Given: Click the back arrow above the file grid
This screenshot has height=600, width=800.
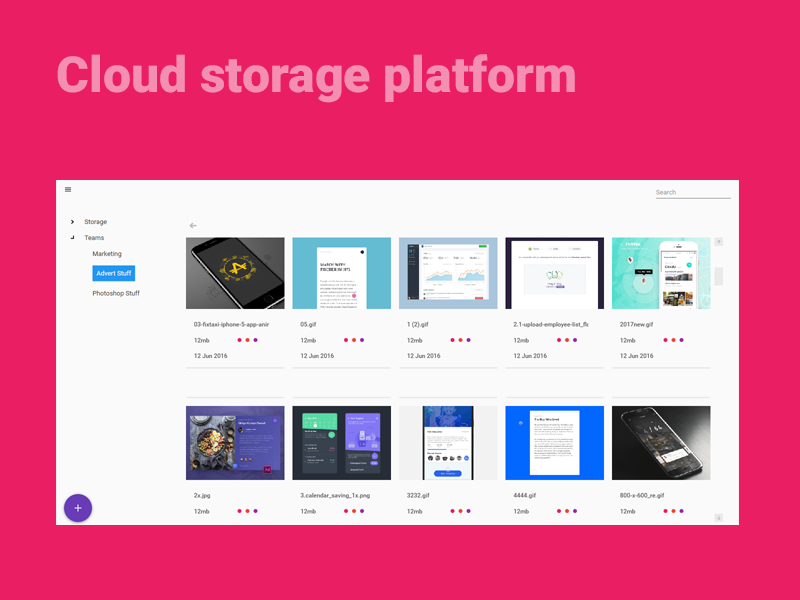Looking at the screenshot, I should point(193,225).
